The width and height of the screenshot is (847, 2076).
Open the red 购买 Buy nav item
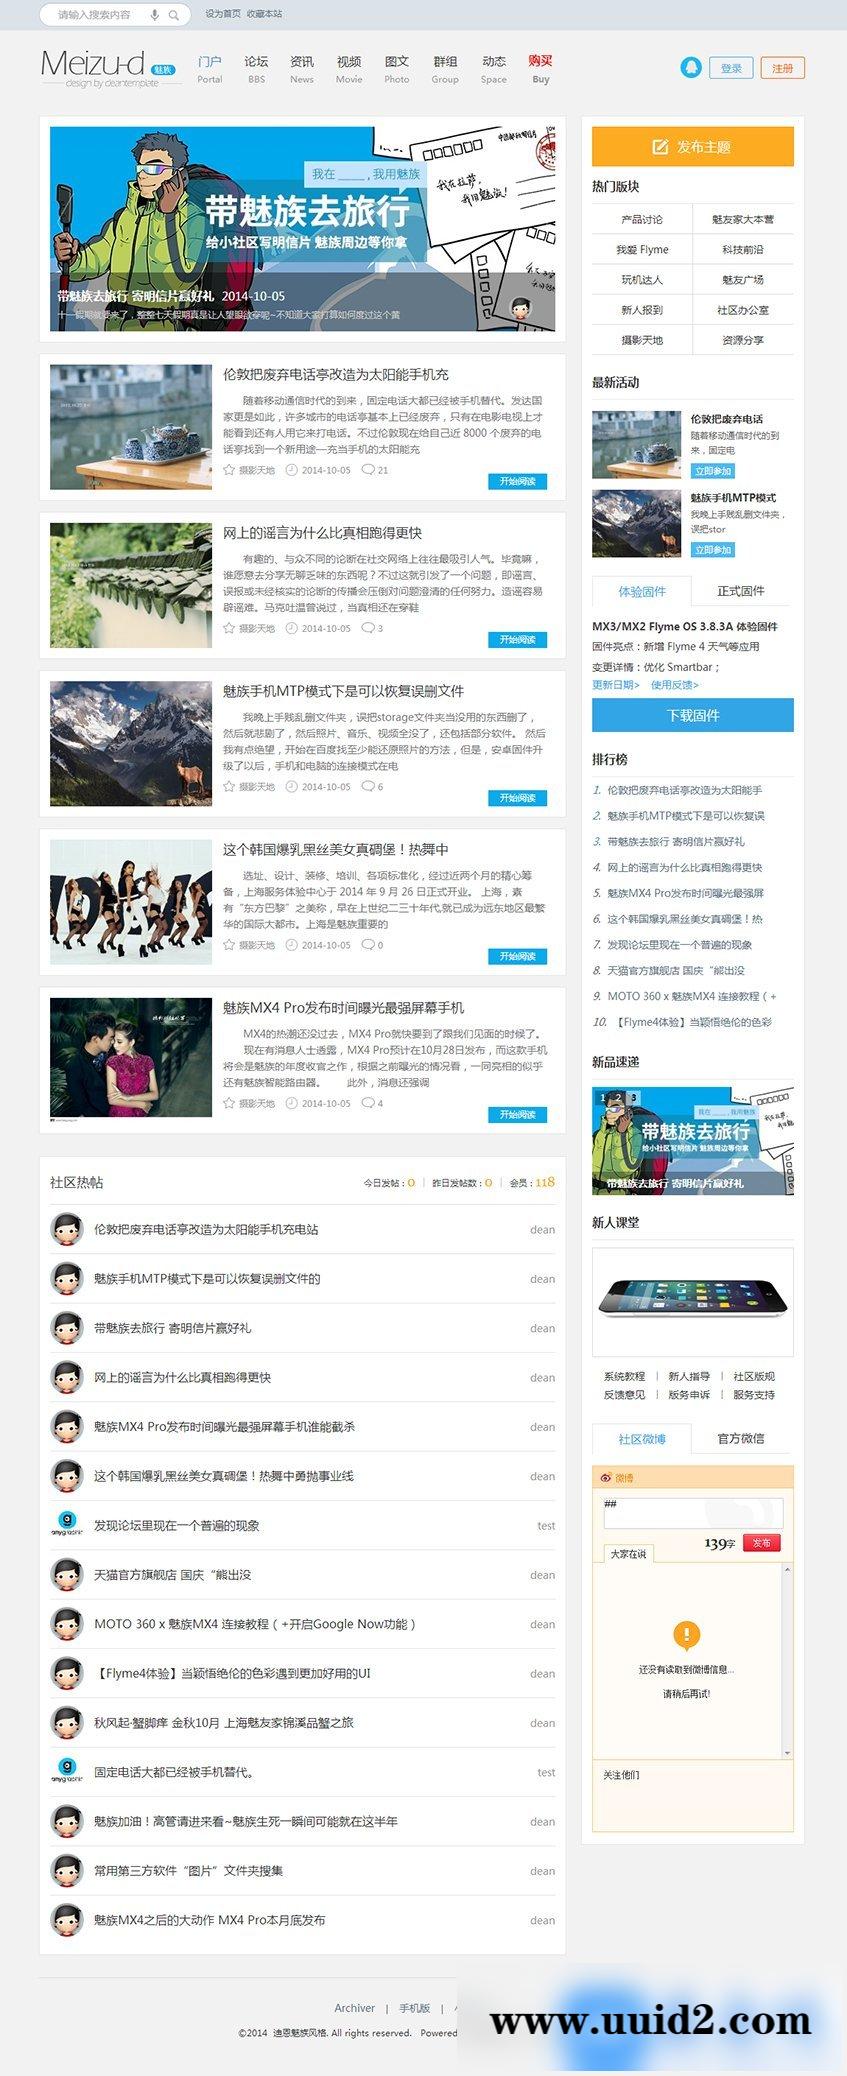[x=541, y=69]
